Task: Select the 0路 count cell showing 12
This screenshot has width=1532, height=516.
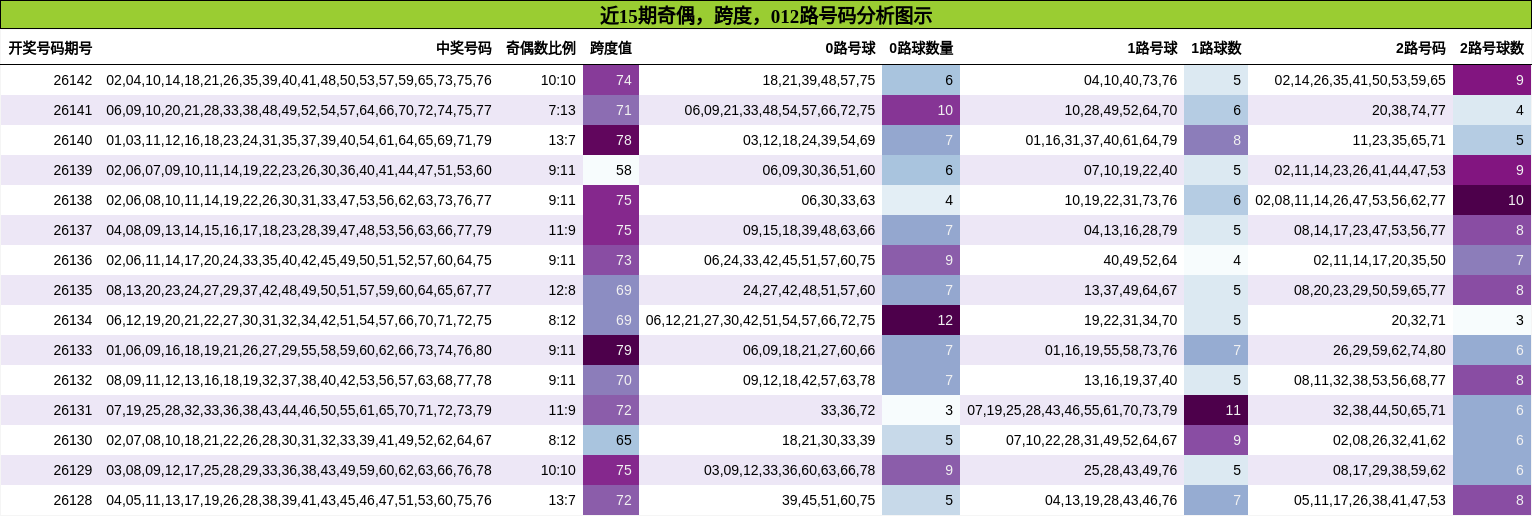Action: tap(921, 320)
